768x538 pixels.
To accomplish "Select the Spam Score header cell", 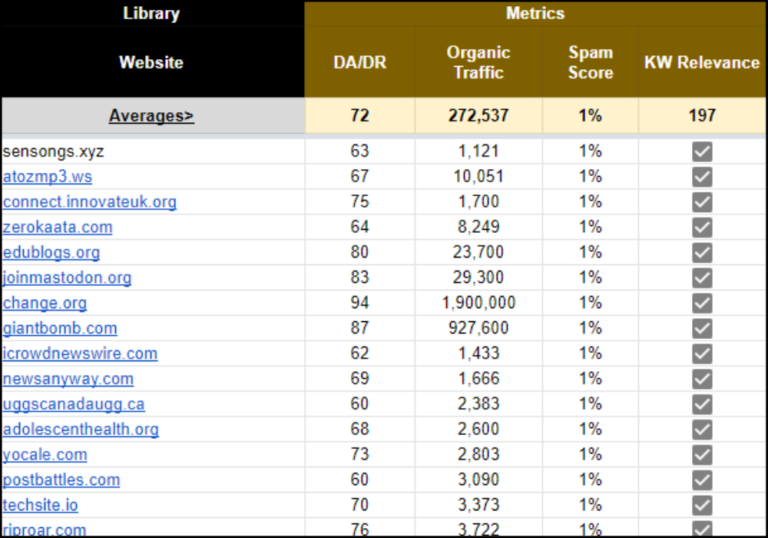I will 590,62.
